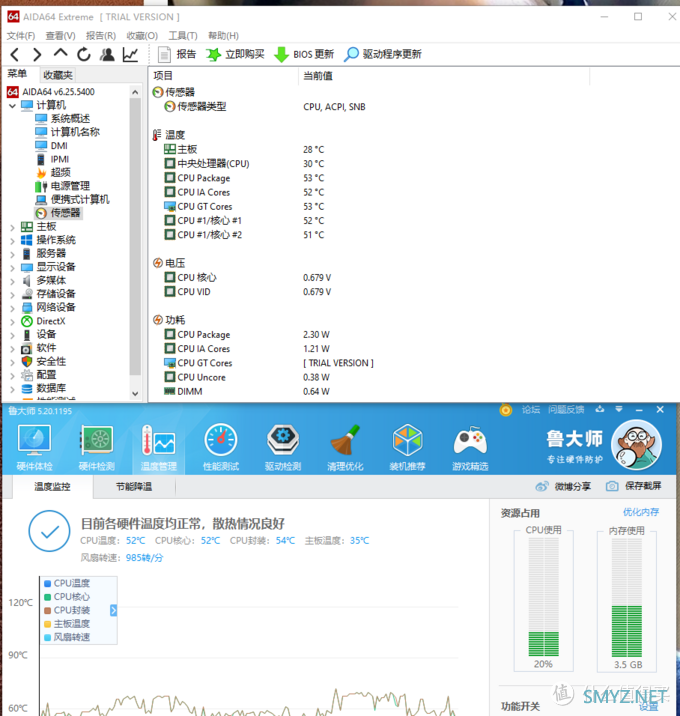This screenshot has height=716, width=680.
Task: Select 安全性 security tree item
Action: click(43, 362)
